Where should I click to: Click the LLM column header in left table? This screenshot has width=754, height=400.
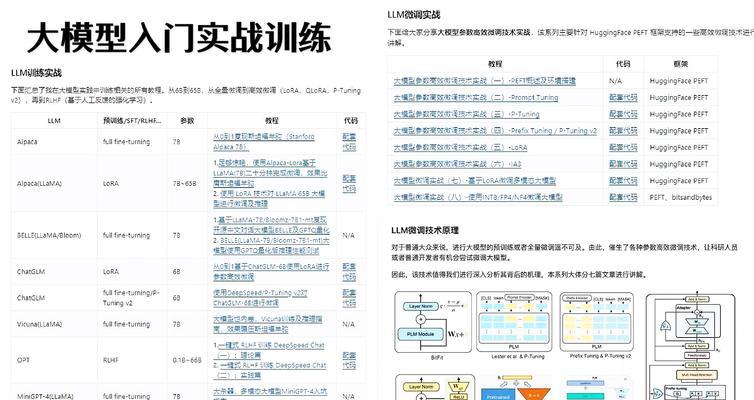tap(54, 121)
